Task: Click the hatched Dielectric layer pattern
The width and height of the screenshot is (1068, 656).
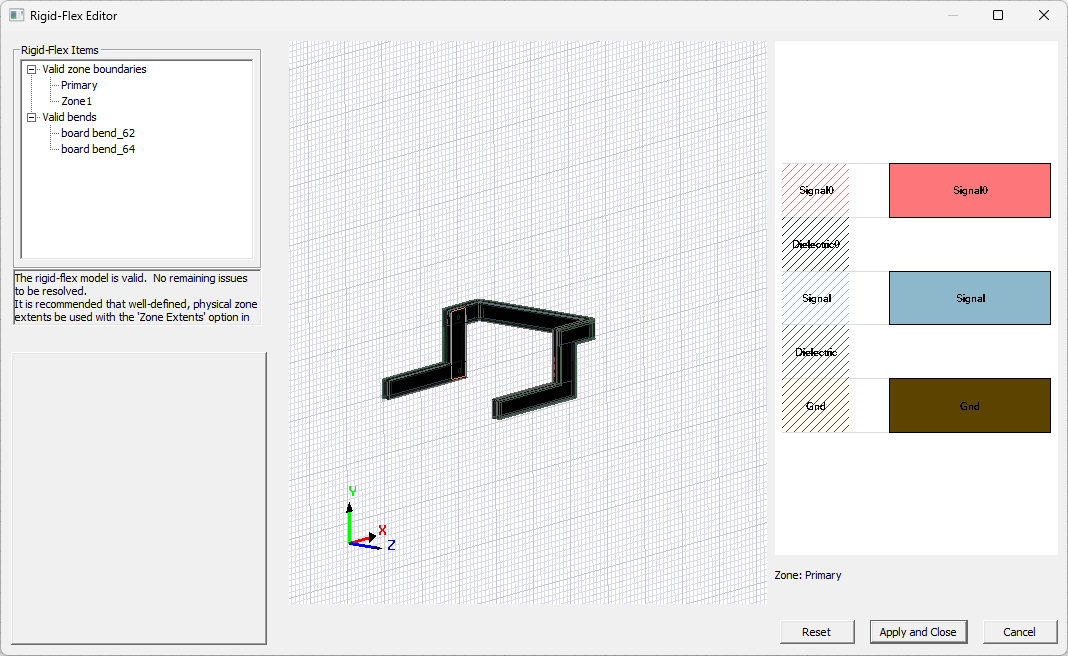Action: point(815,352)
